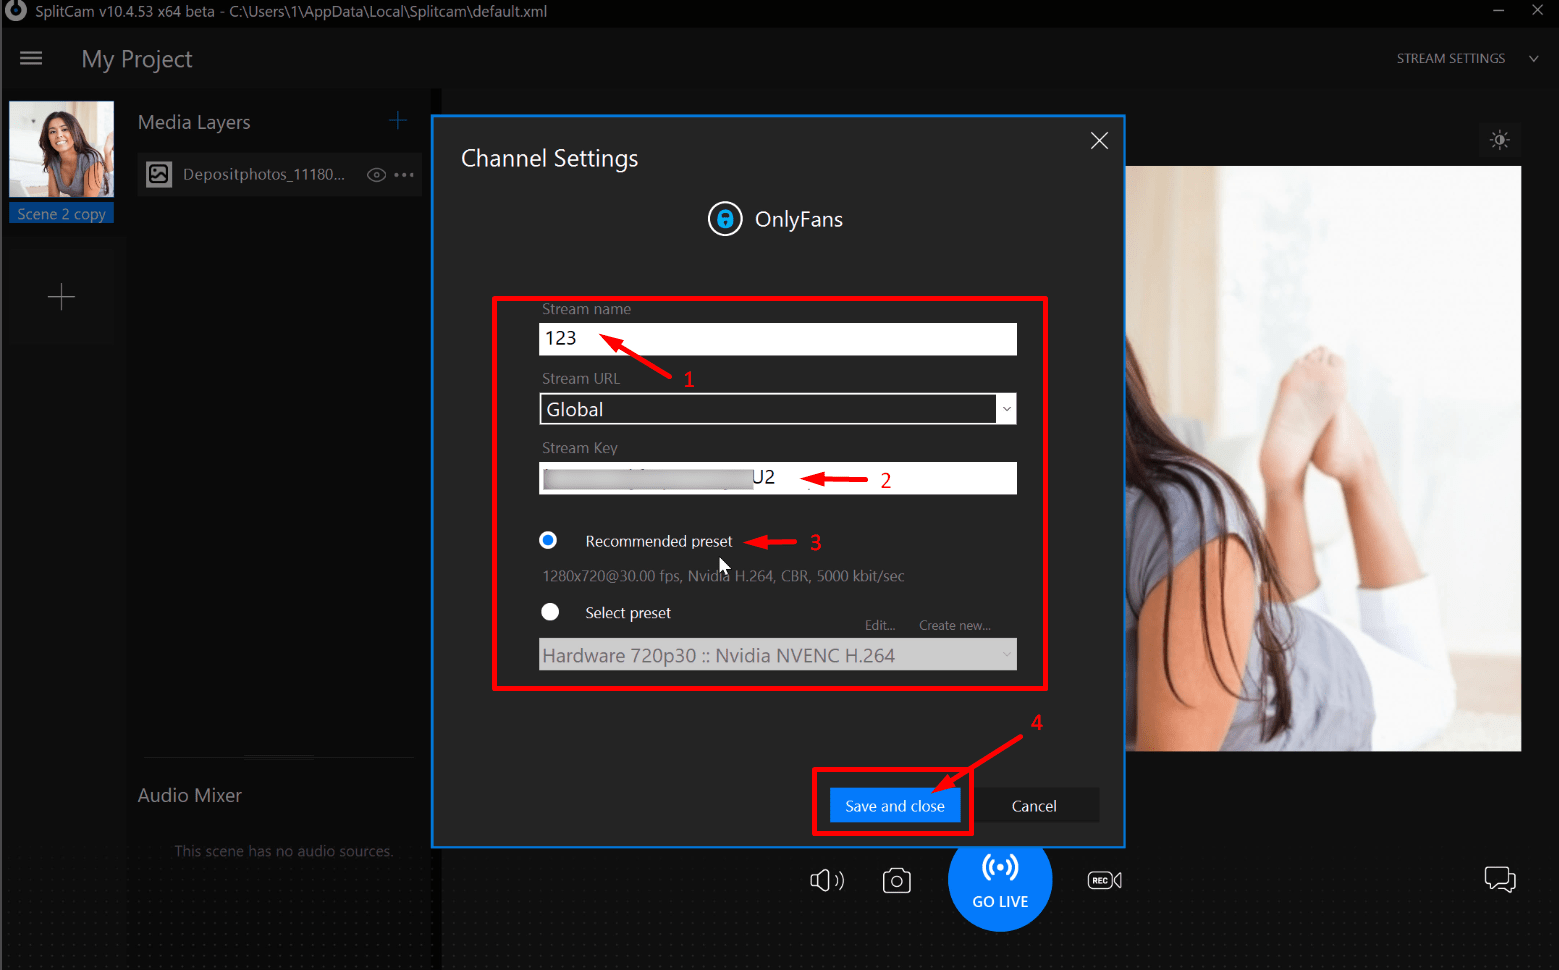Click the OnlyFans lock icon

click(x=724, y=219)
